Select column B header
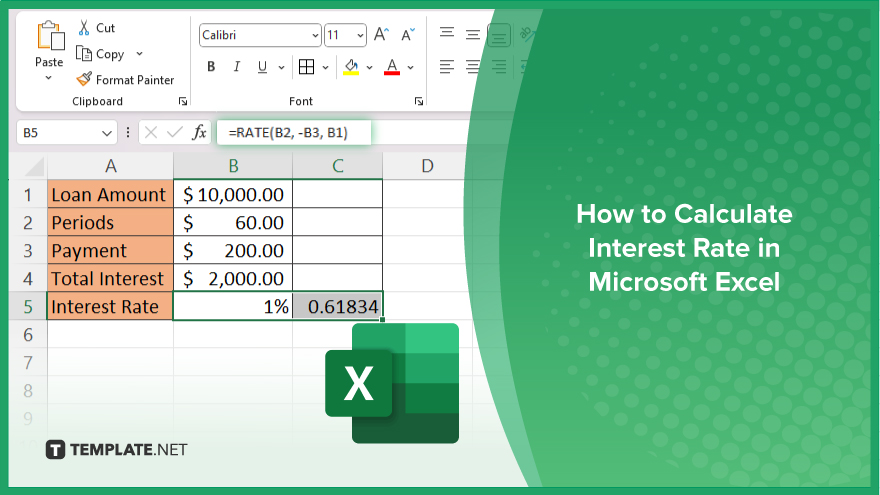The height and width of the screenshot is (495, 880). click(x=233, y=166)
